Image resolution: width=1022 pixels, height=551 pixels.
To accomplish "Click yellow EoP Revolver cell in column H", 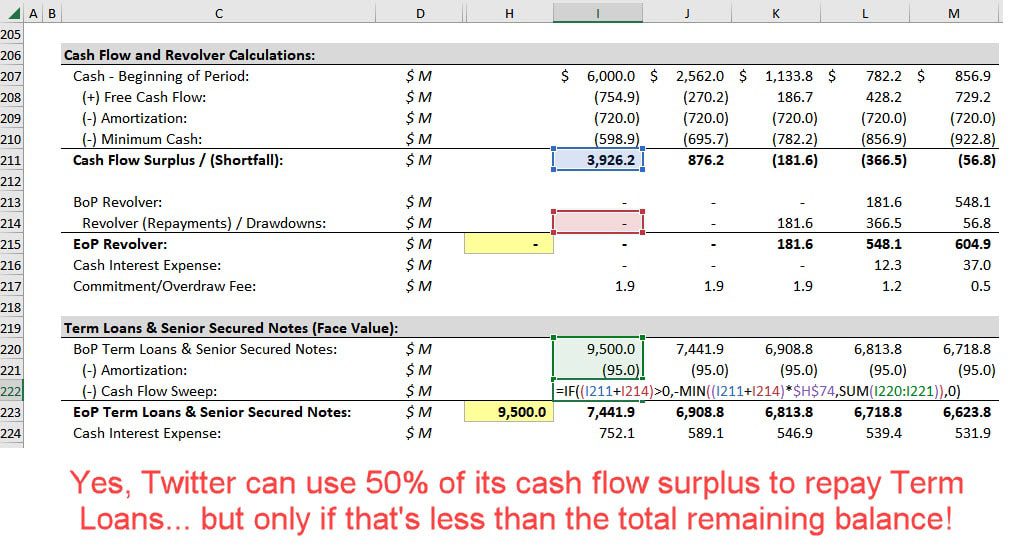I will coord(509,244).
